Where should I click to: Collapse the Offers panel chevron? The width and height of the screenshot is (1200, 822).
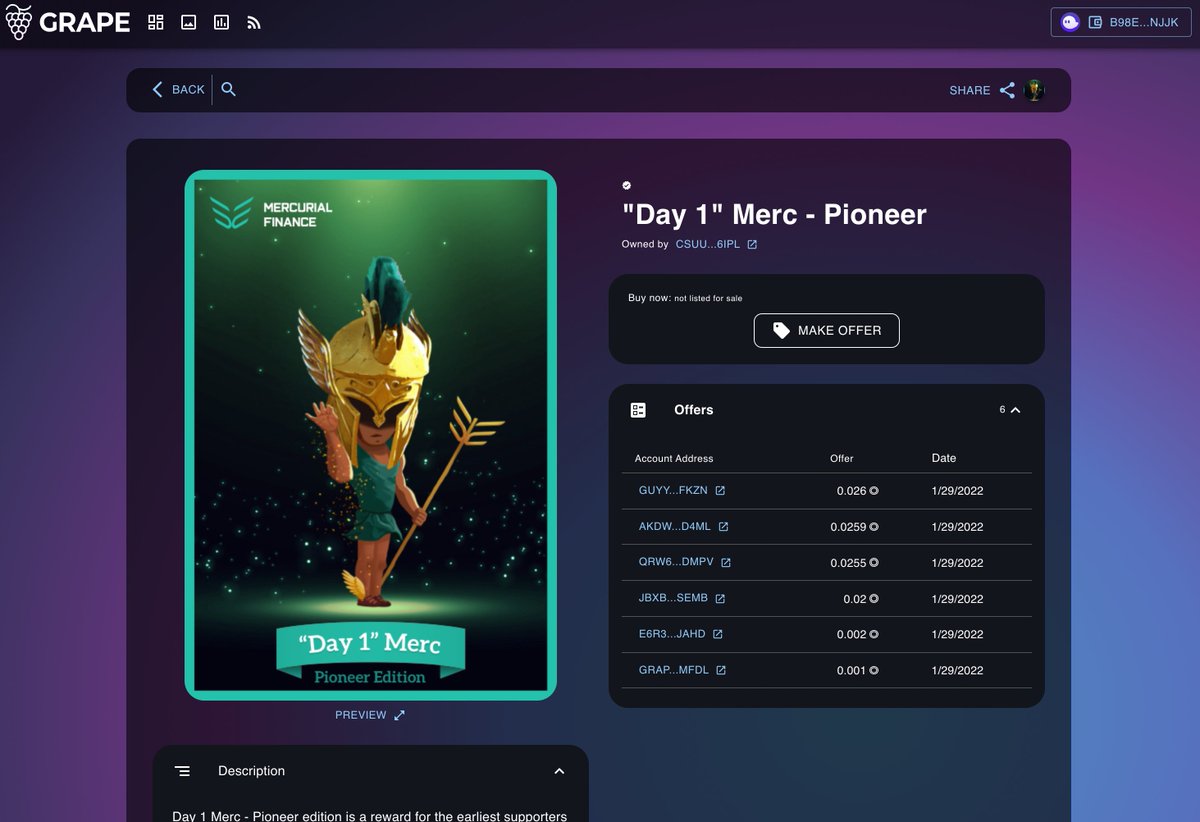pyautogui.click(x=1015, y=410)
